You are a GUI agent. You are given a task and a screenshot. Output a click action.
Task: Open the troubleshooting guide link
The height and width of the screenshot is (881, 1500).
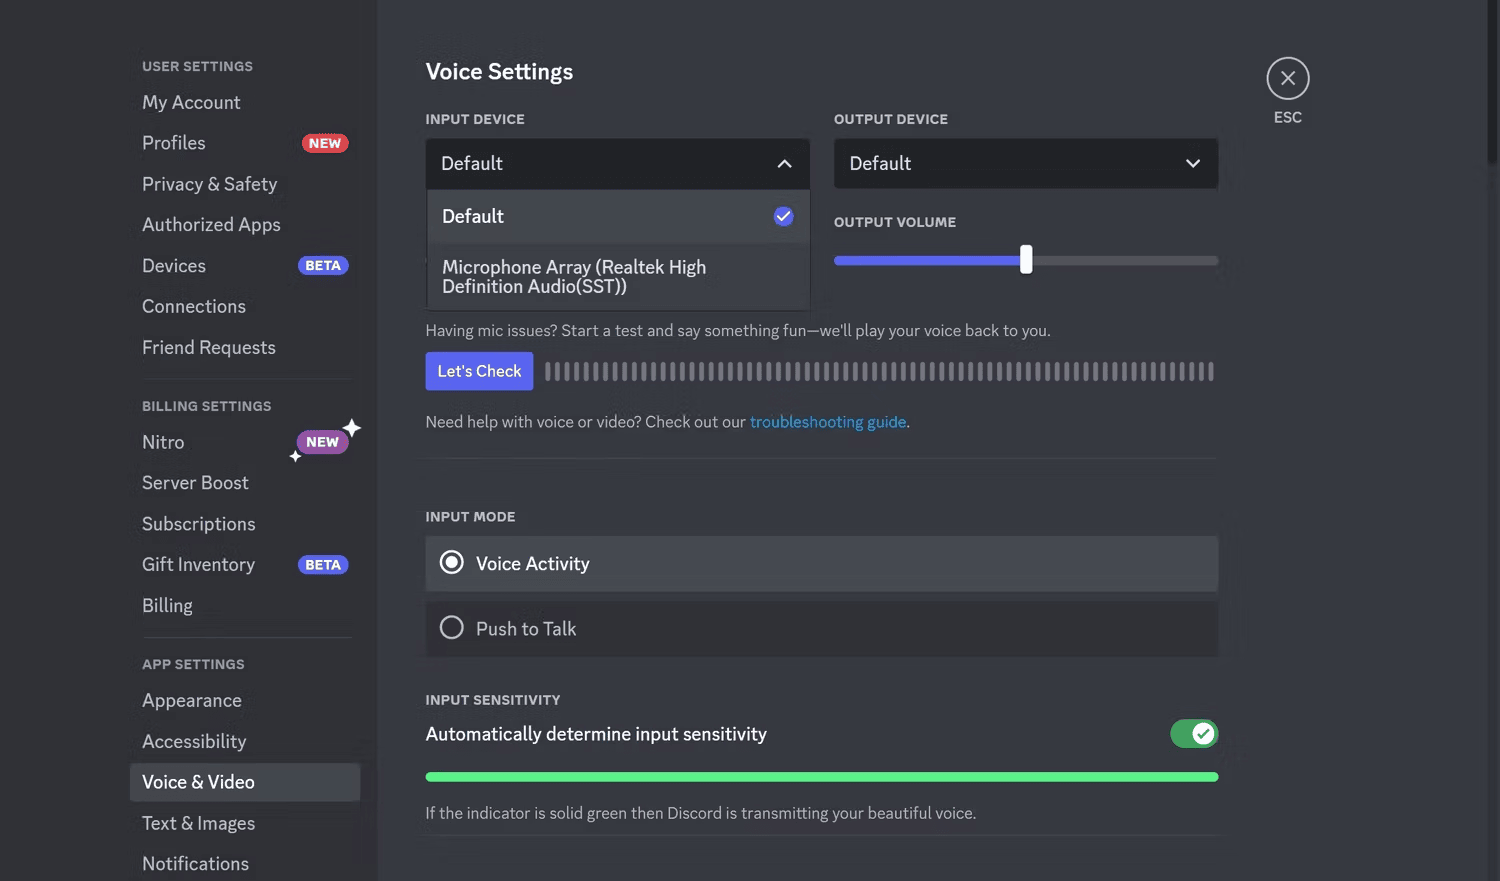click(827, 421)
